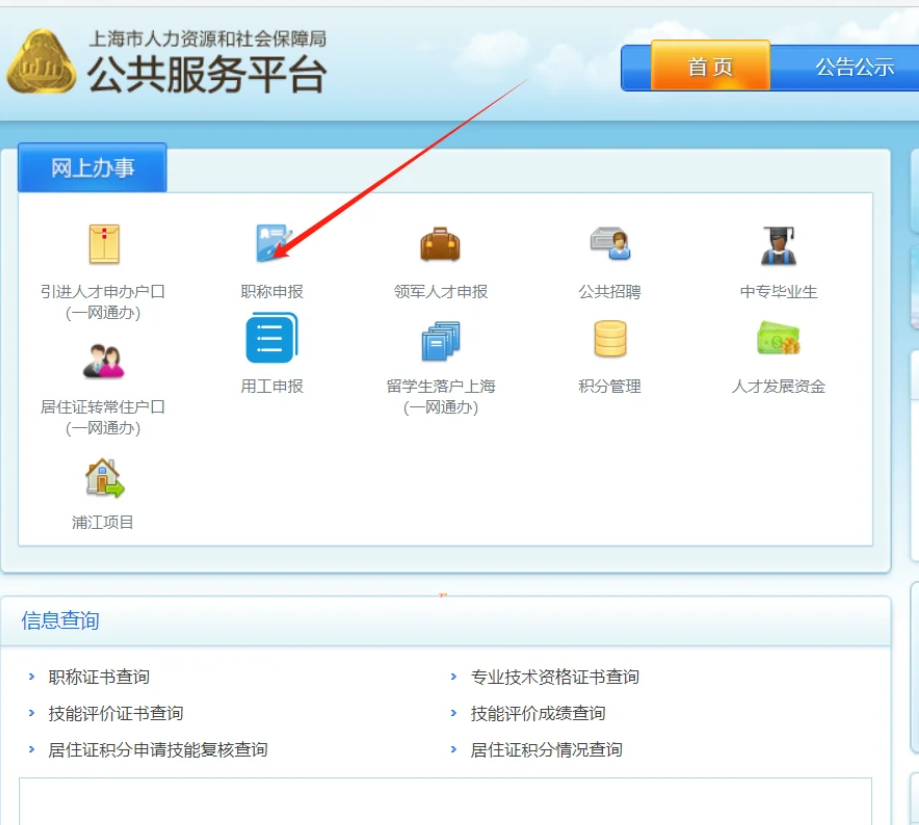Select the 网上办事 section tab
This screenshot has height=825, width=919.
pos(92,166)
